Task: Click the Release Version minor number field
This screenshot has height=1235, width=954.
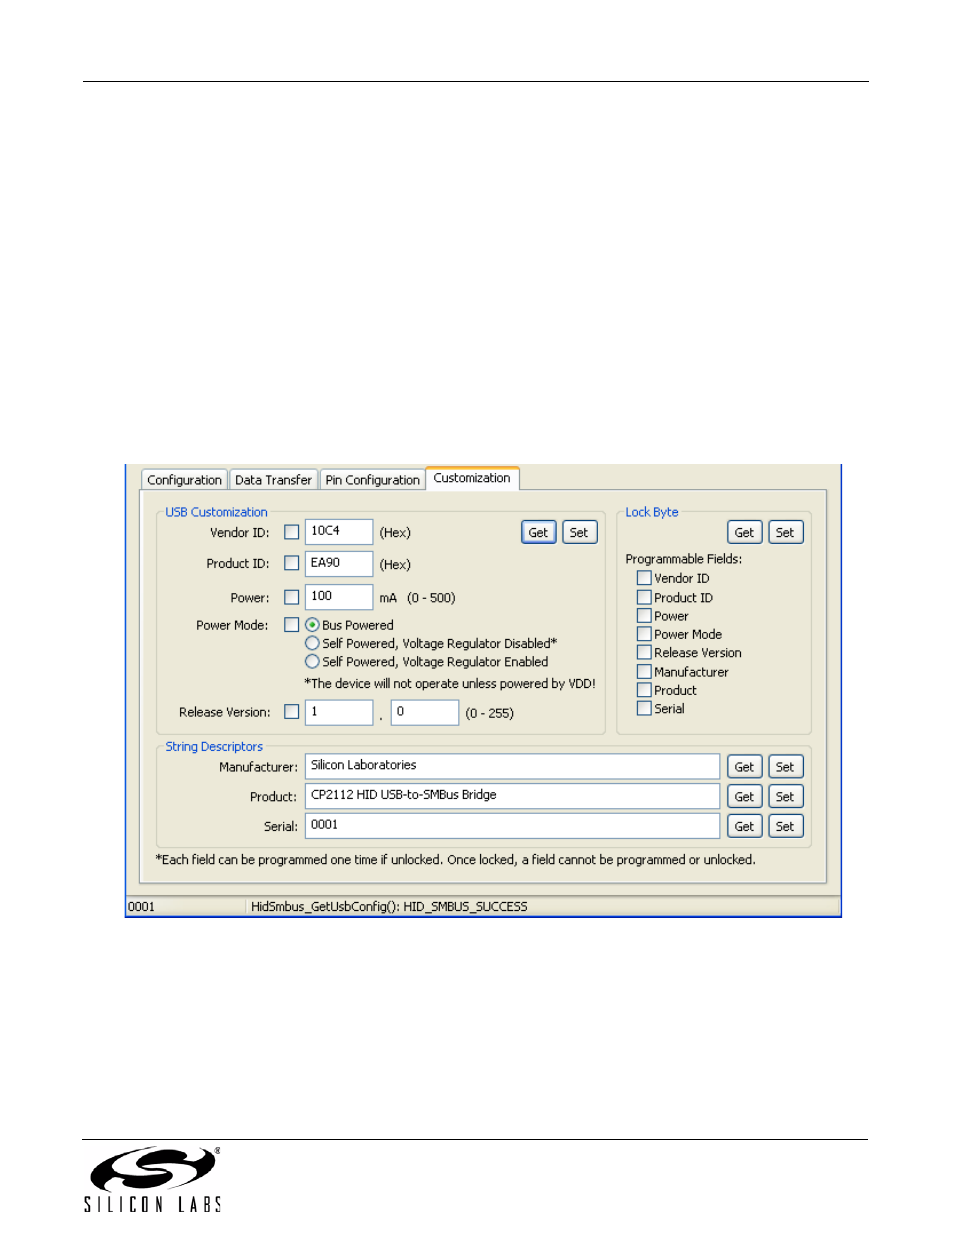Action: pos(425,712)
